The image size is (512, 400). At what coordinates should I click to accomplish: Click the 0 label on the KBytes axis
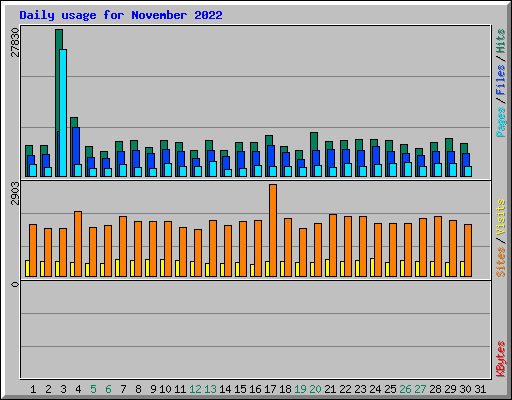(15, 284)
